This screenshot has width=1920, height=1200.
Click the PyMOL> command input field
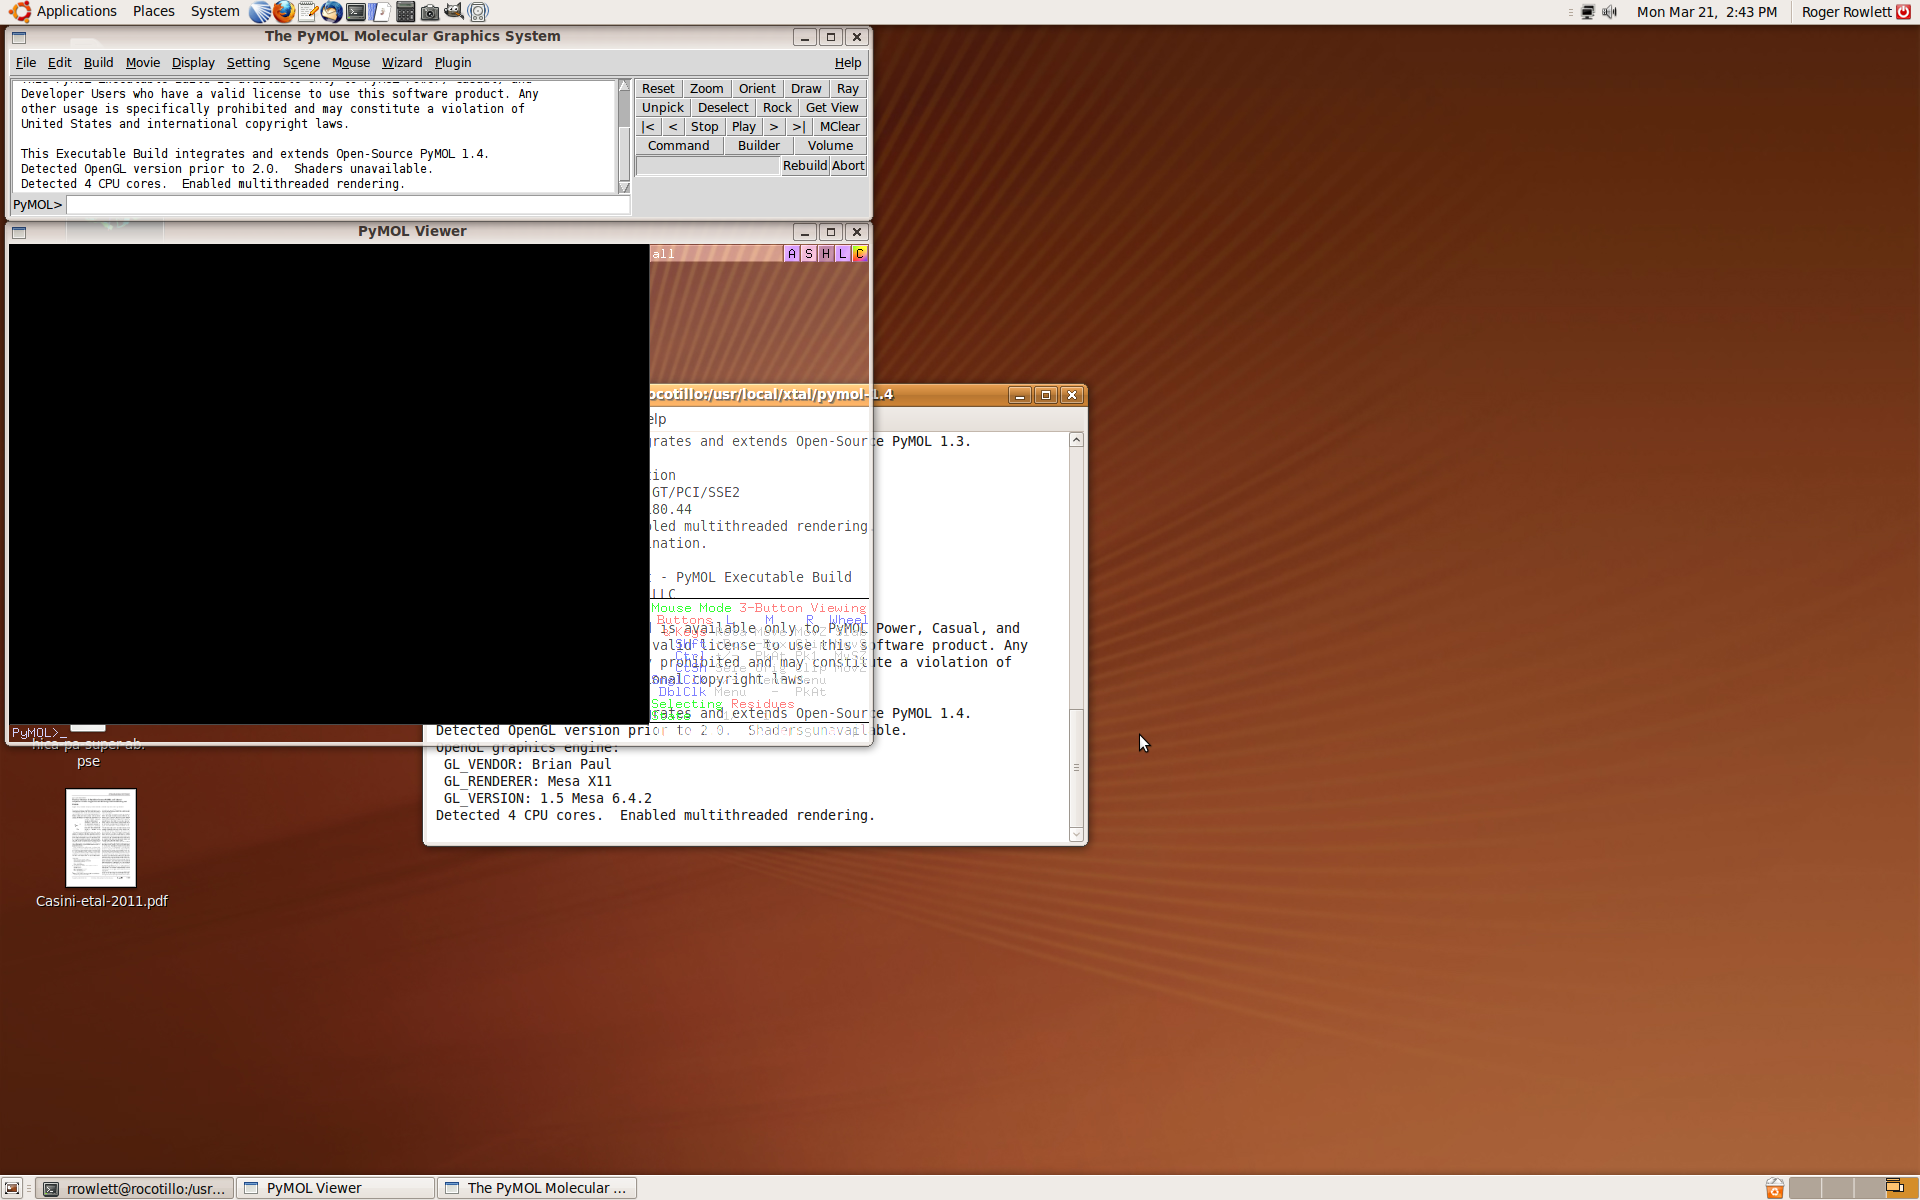point(347,205)
